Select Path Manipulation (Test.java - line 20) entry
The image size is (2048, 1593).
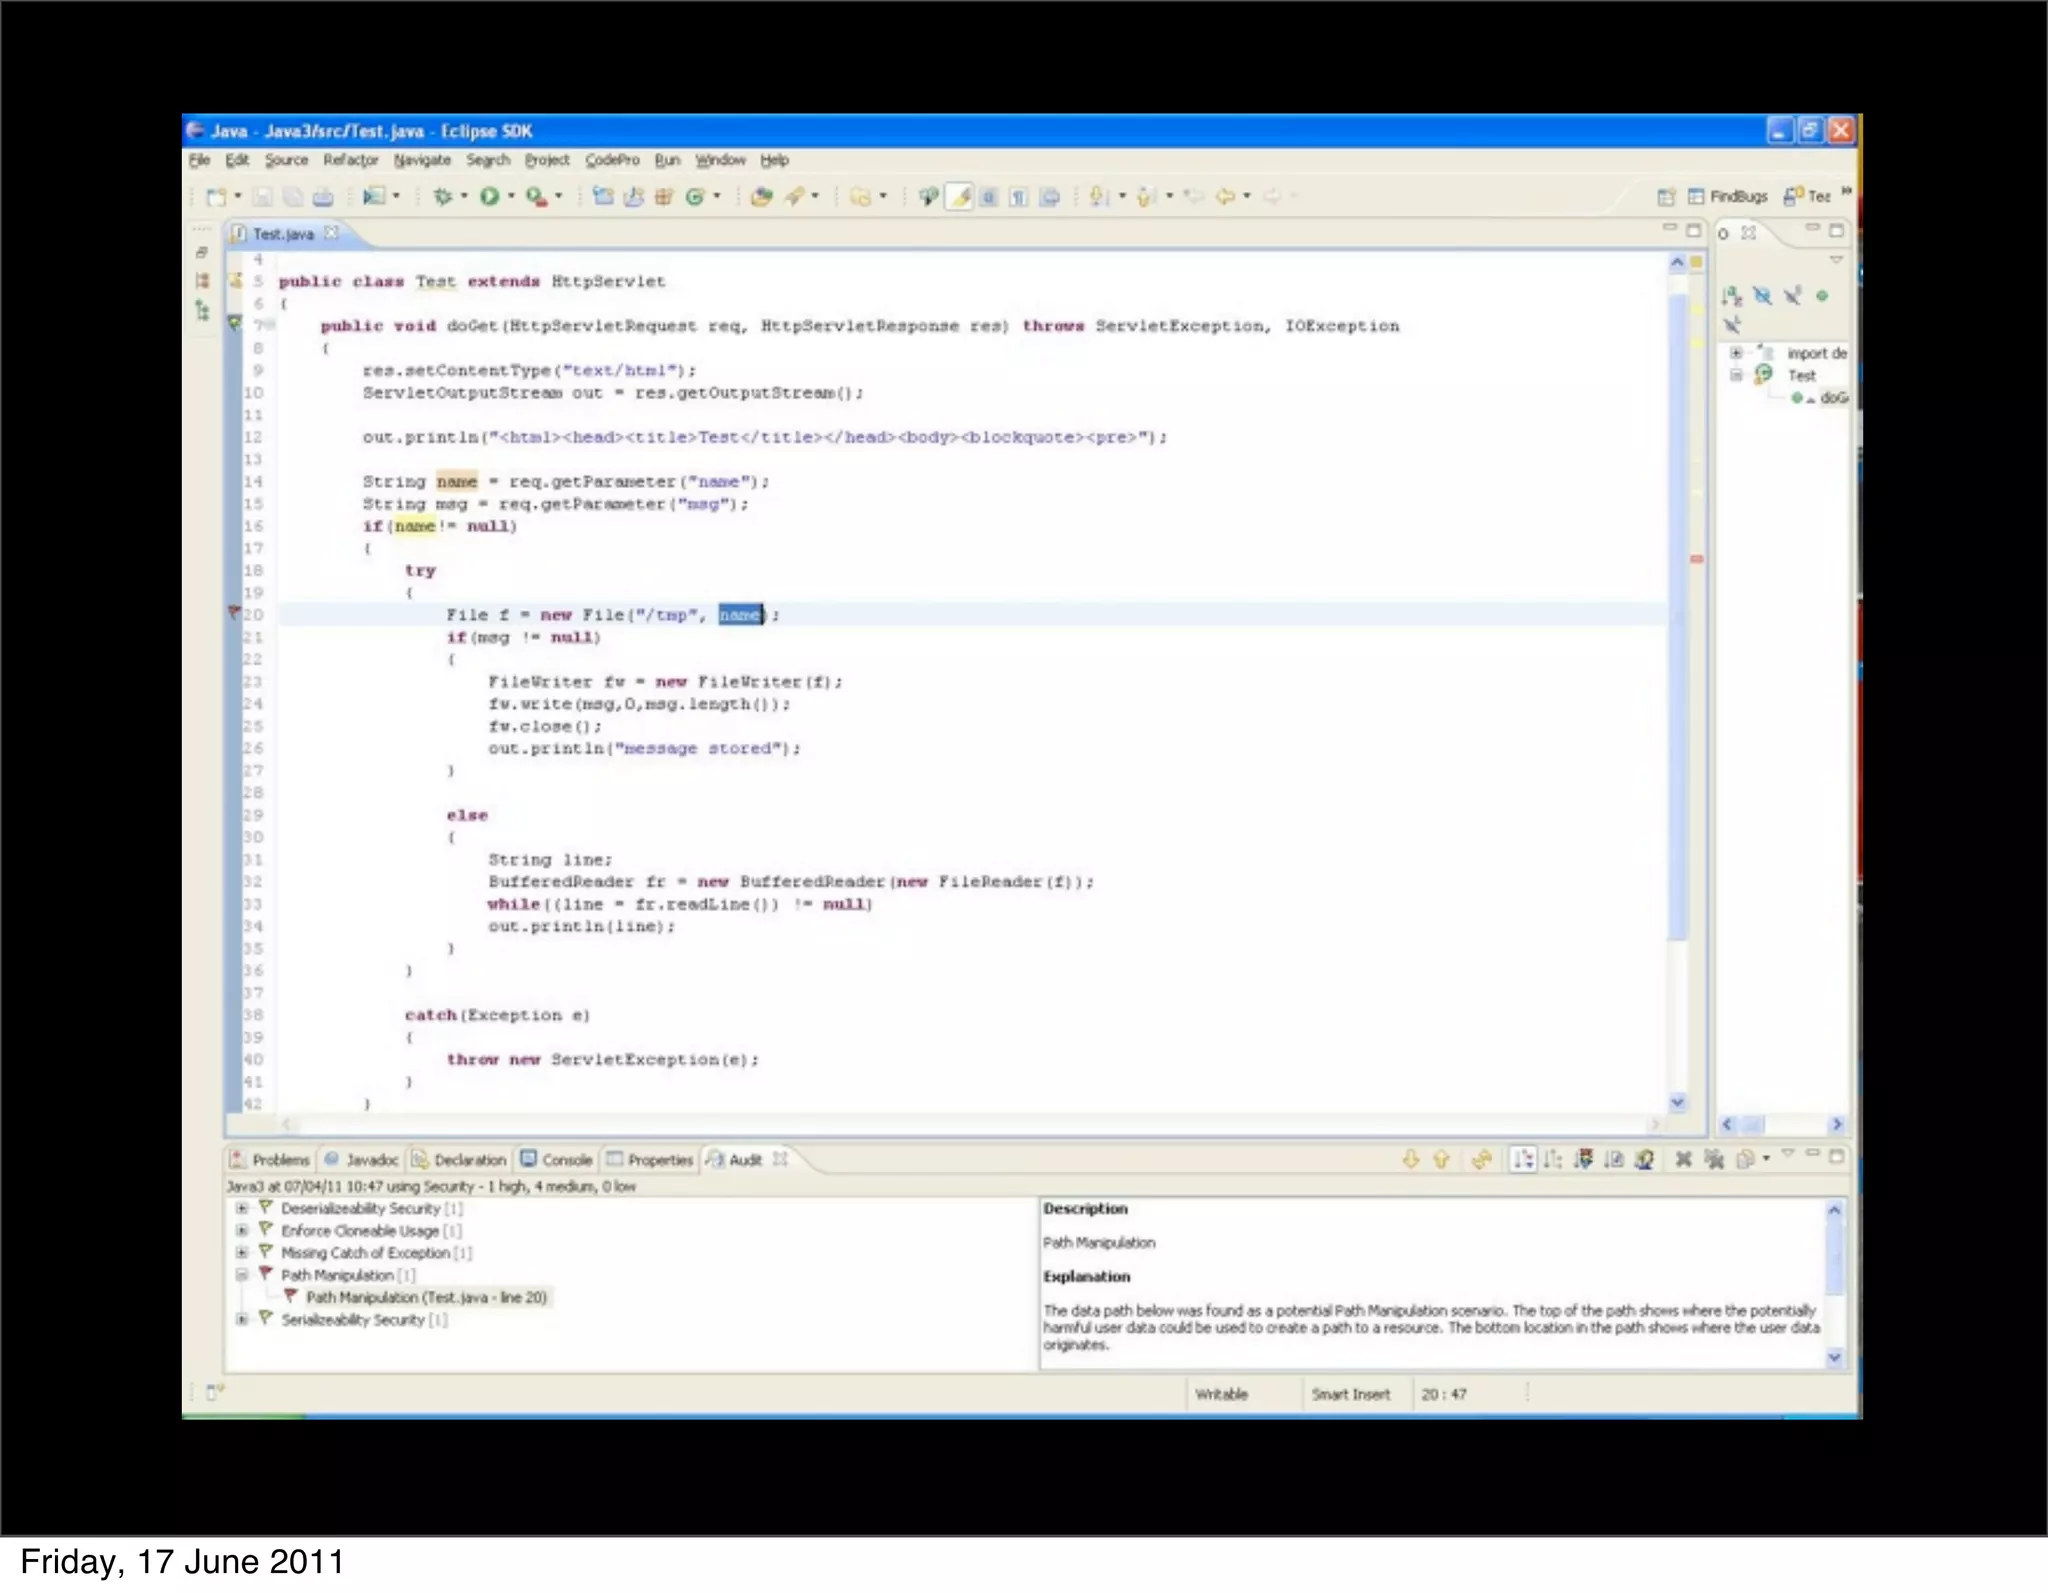click(x=426, y=1298)
